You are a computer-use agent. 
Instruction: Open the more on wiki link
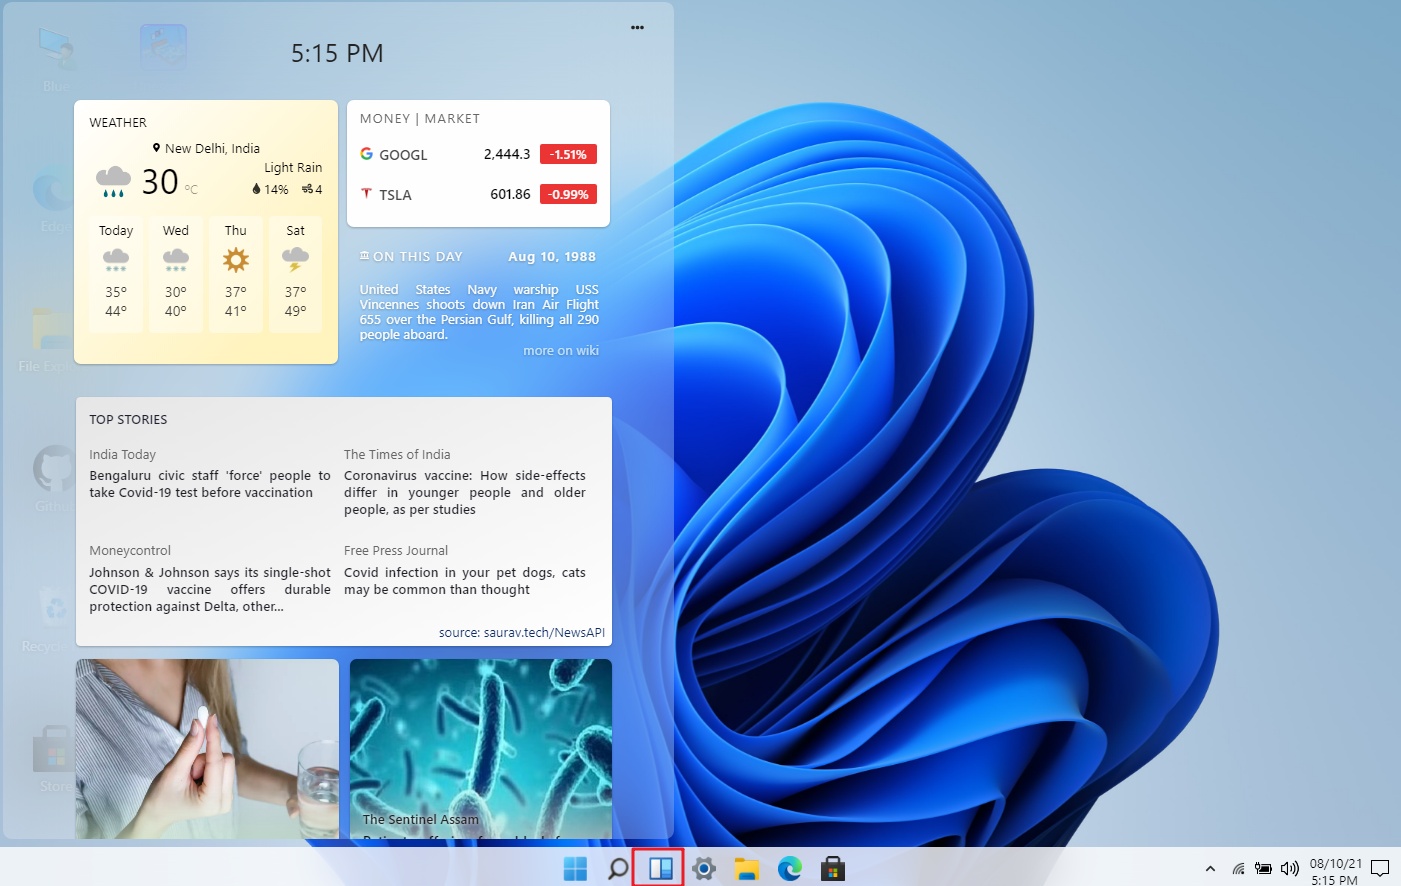[561, 350]
